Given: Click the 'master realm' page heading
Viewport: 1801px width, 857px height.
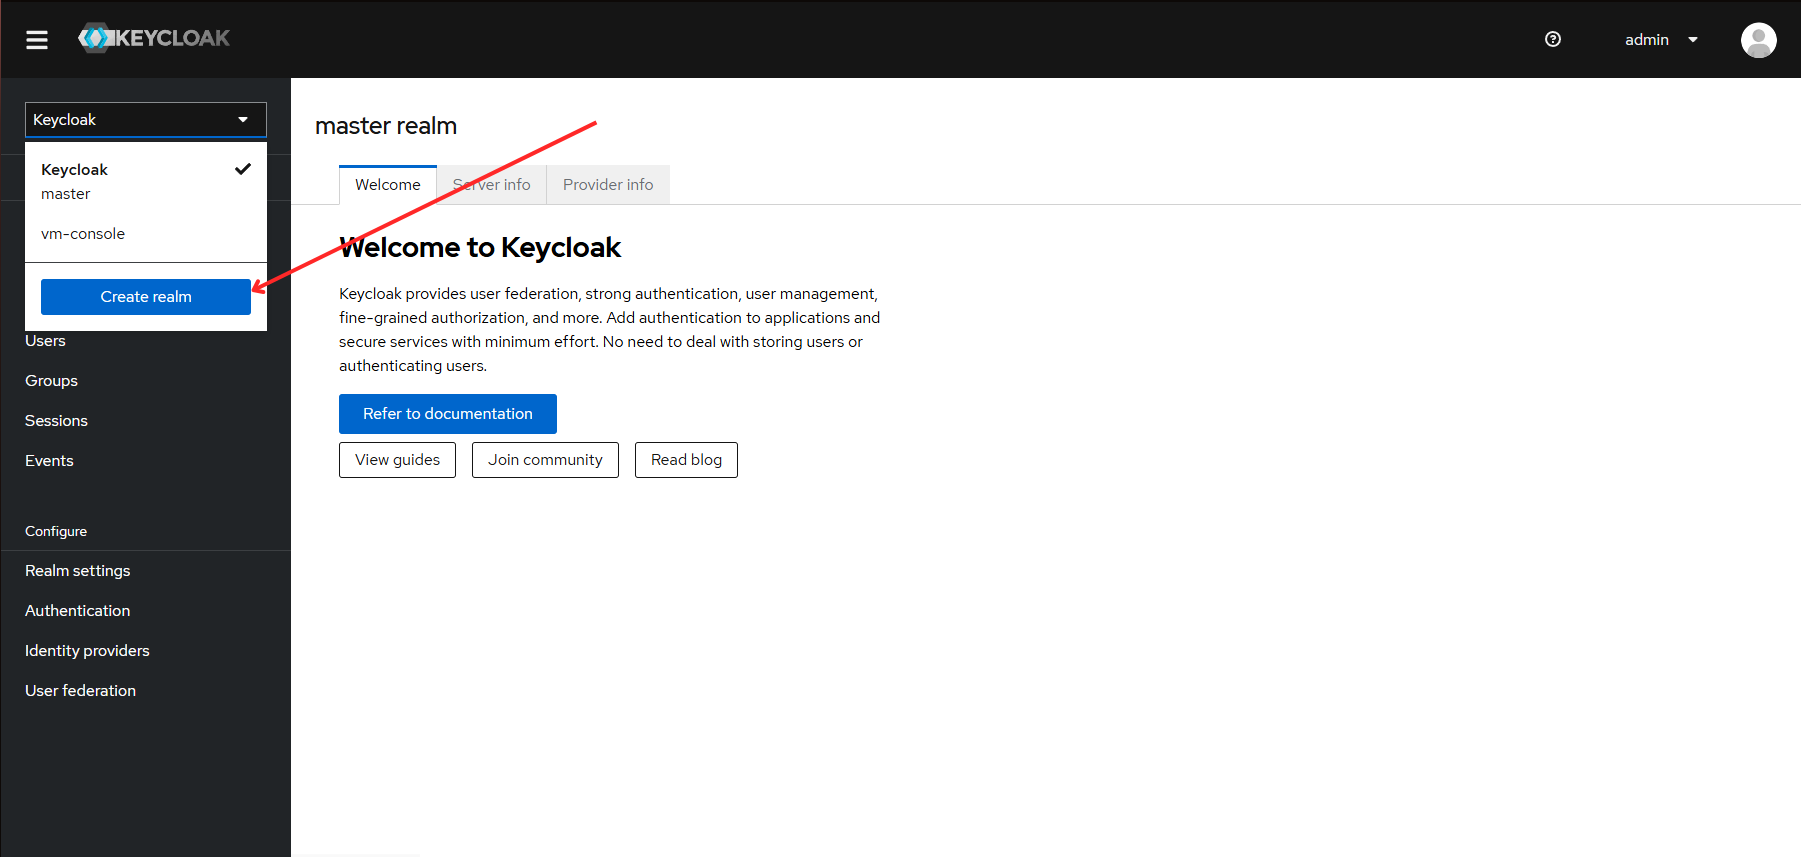Looking at the screenshot, I should coord(386,126).
